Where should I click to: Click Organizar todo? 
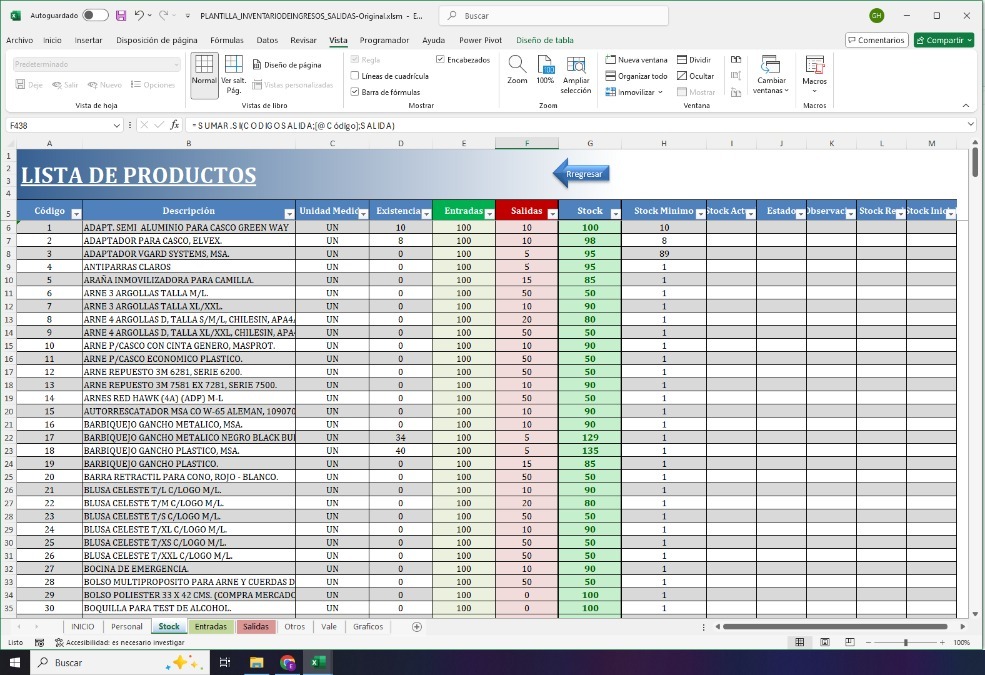[636, 76]
